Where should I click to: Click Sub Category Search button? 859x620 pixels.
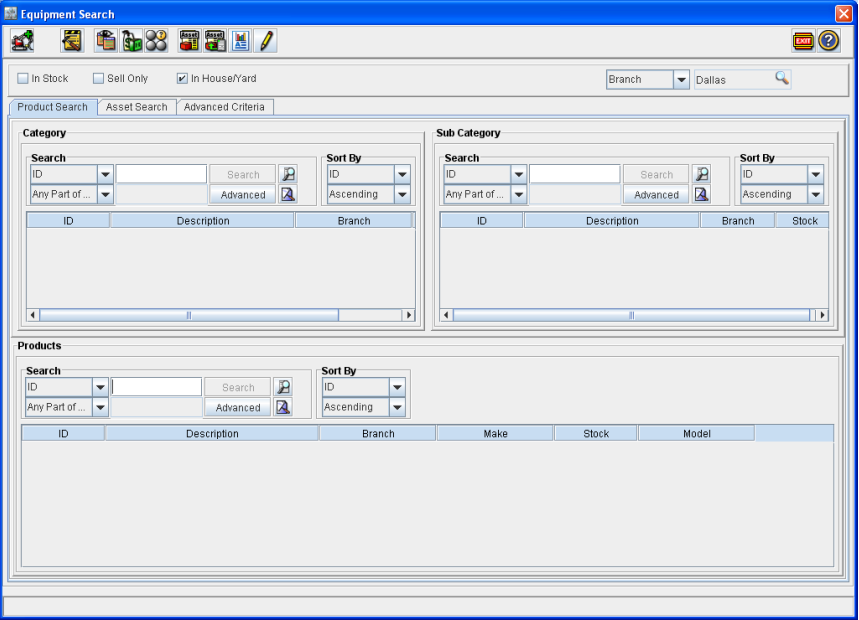tap(656, 174)
